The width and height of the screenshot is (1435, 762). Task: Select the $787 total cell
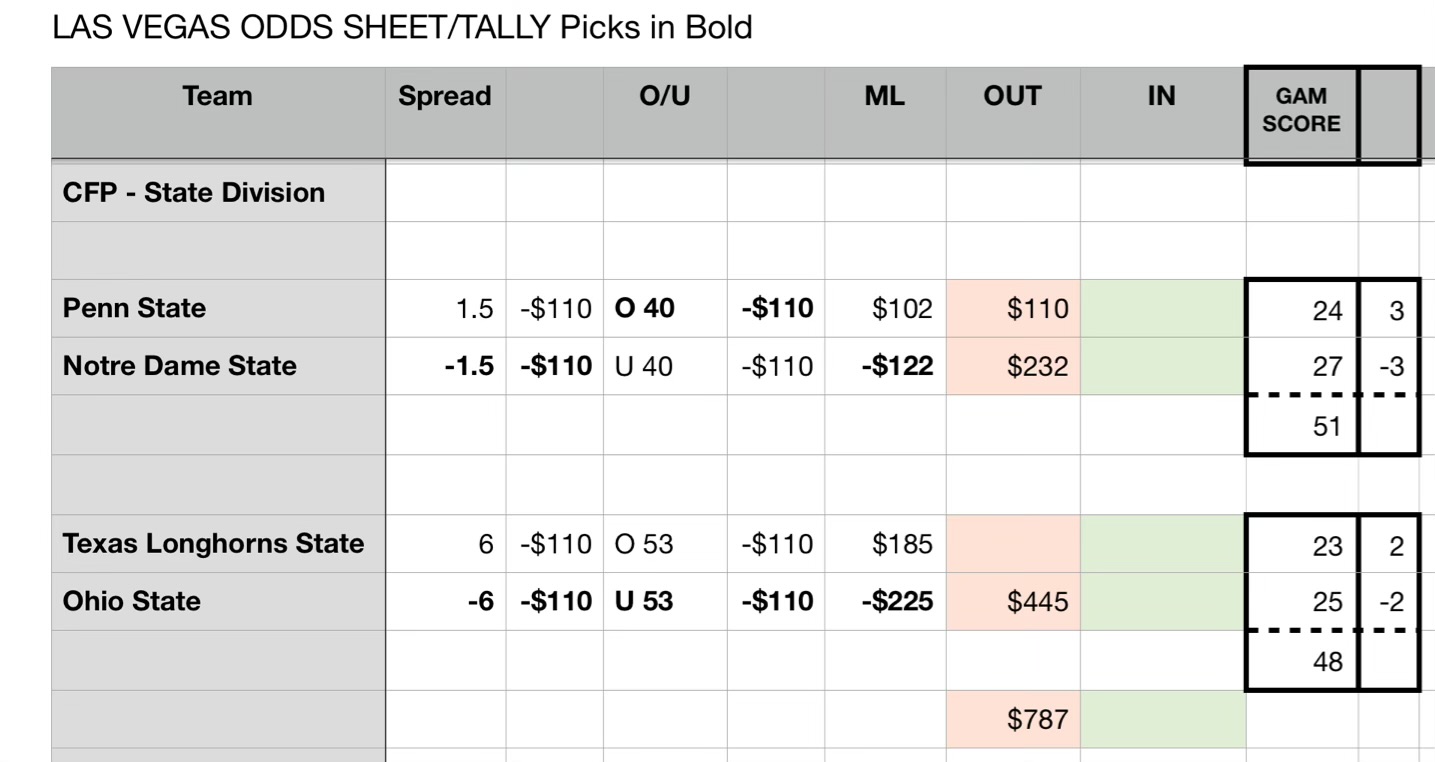coord(1013,719)
